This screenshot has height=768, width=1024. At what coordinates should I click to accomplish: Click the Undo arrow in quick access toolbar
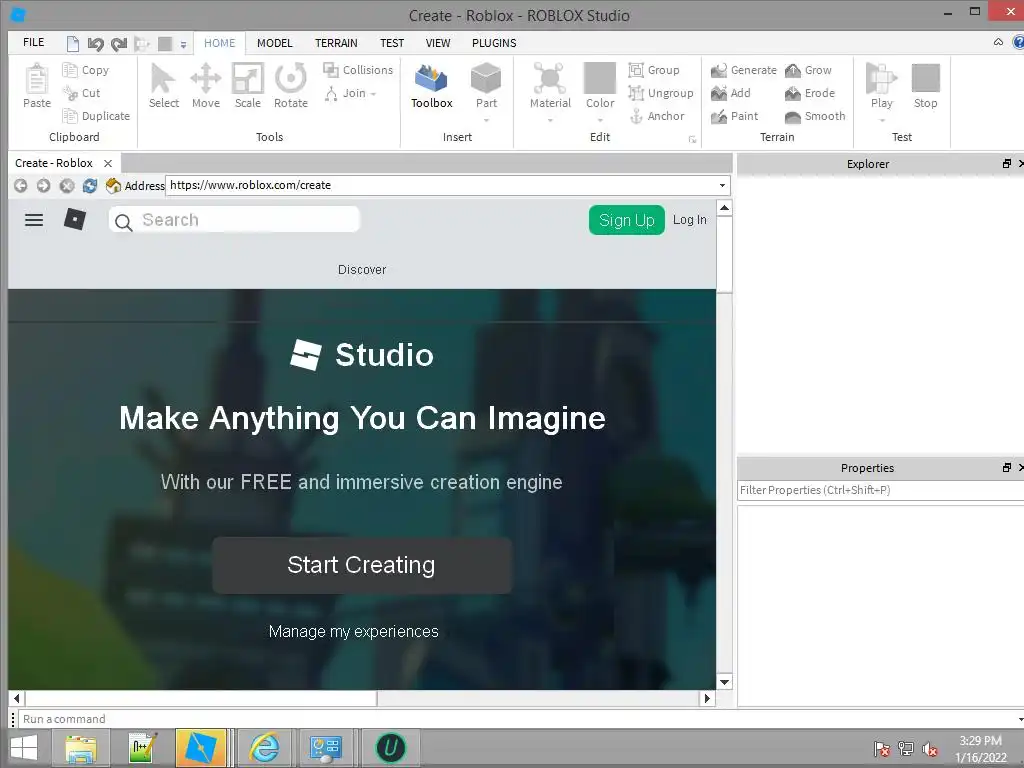tap(95, 44)
